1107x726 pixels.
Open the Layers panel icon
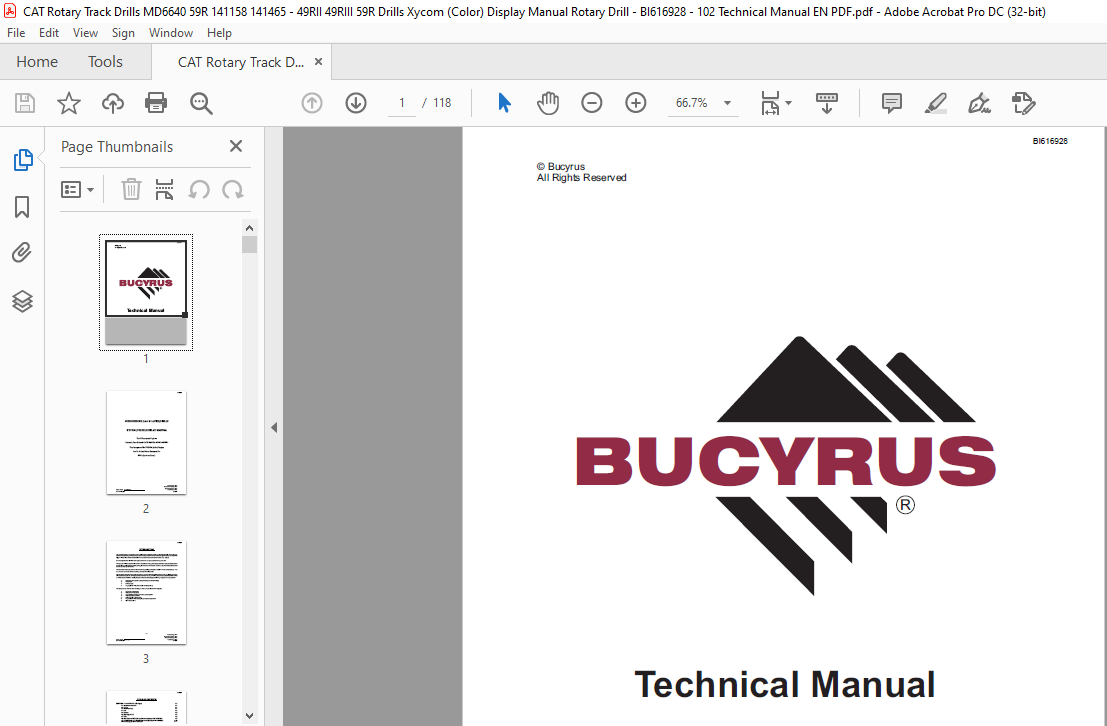click(22, 302)
